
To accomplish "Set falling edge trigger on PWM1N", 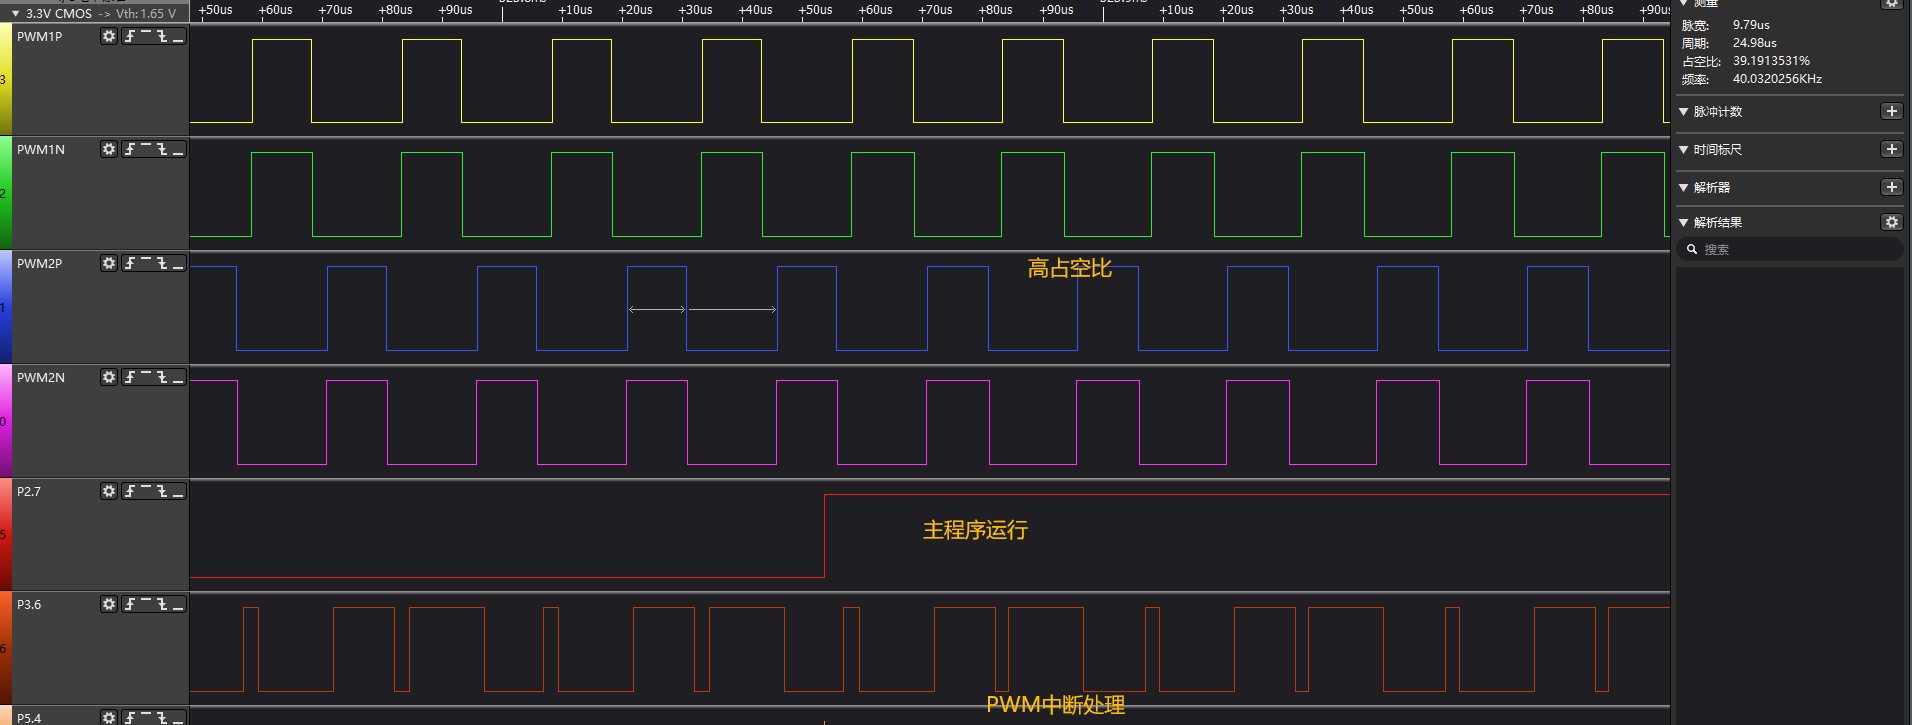I will [x=162, y=149].
